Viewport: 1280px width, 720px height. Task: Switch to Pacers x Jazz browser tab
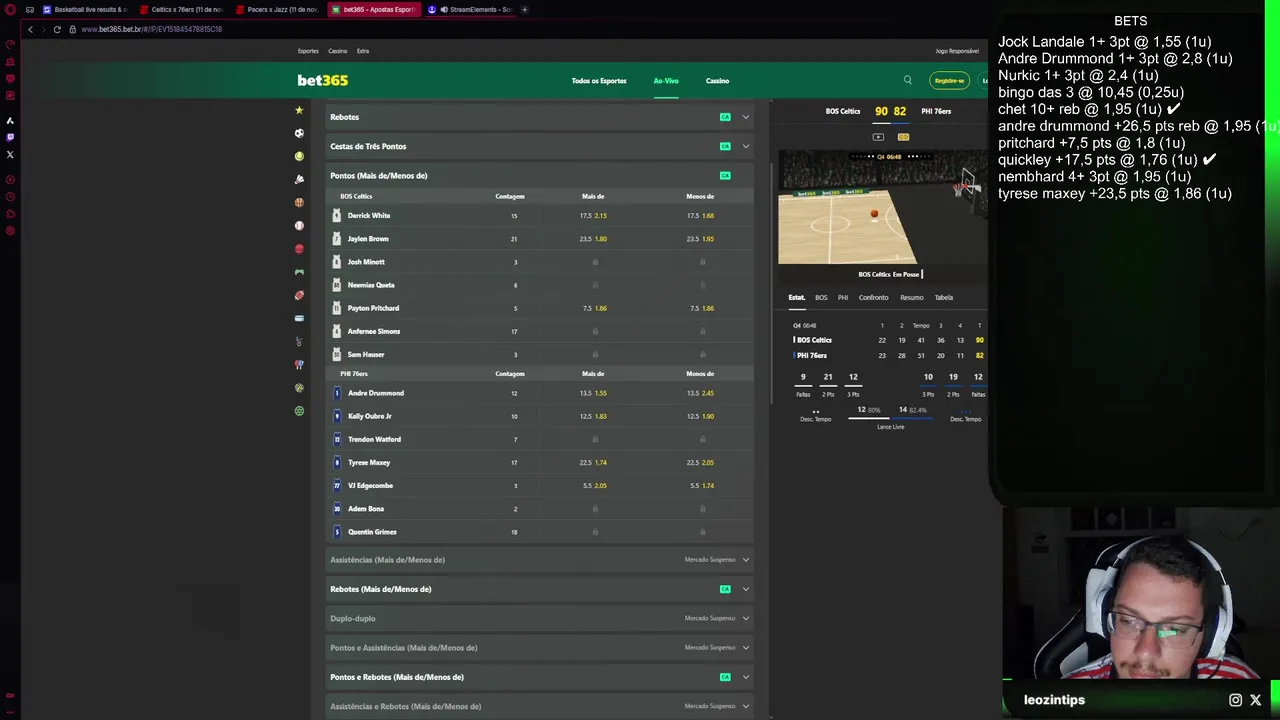(278, 10)
